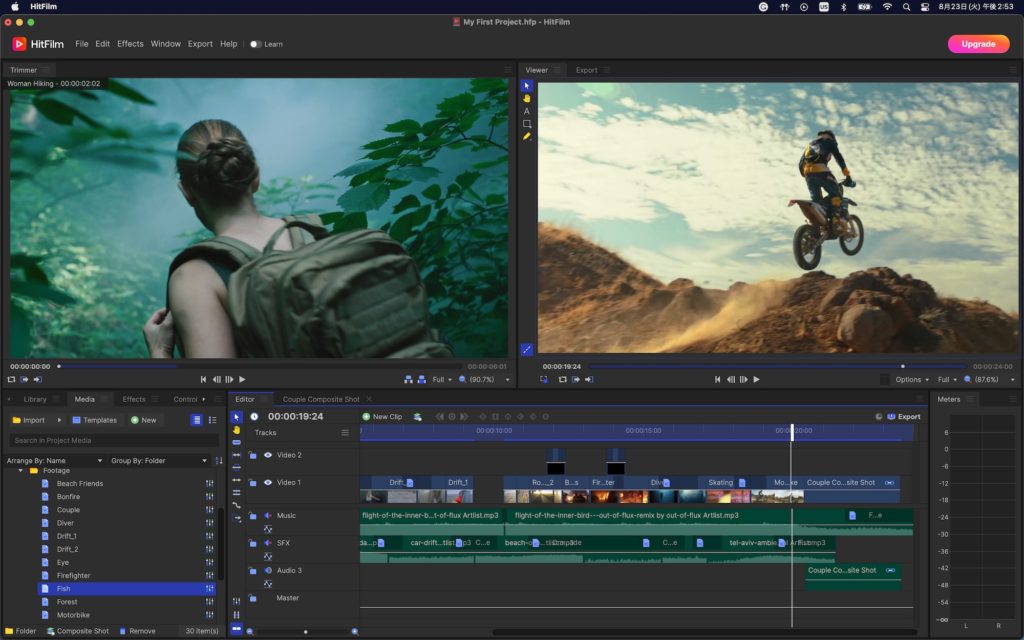Click the Search in Project Media field
The width and height of the screenshot is (1024, 640).
[x=112, y=440]
